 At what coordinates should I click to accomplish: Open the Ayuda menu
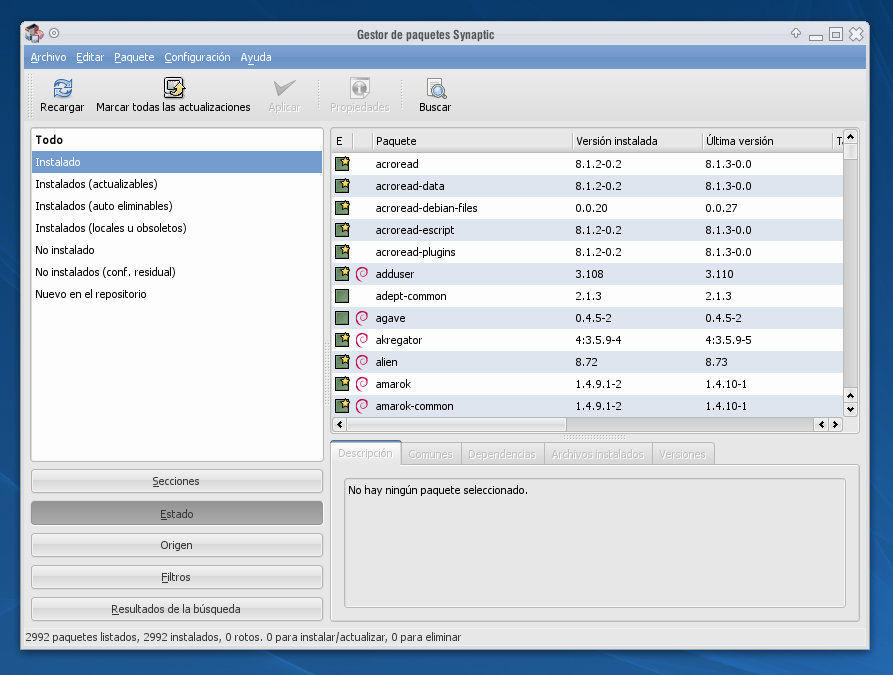256,58
